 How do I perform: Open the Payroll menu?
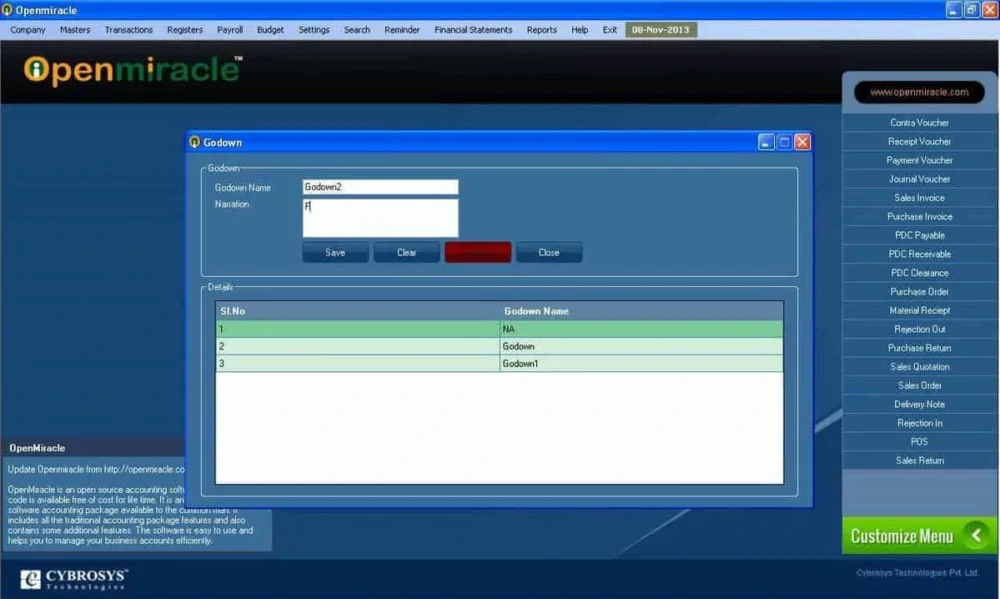pos(230,30)
